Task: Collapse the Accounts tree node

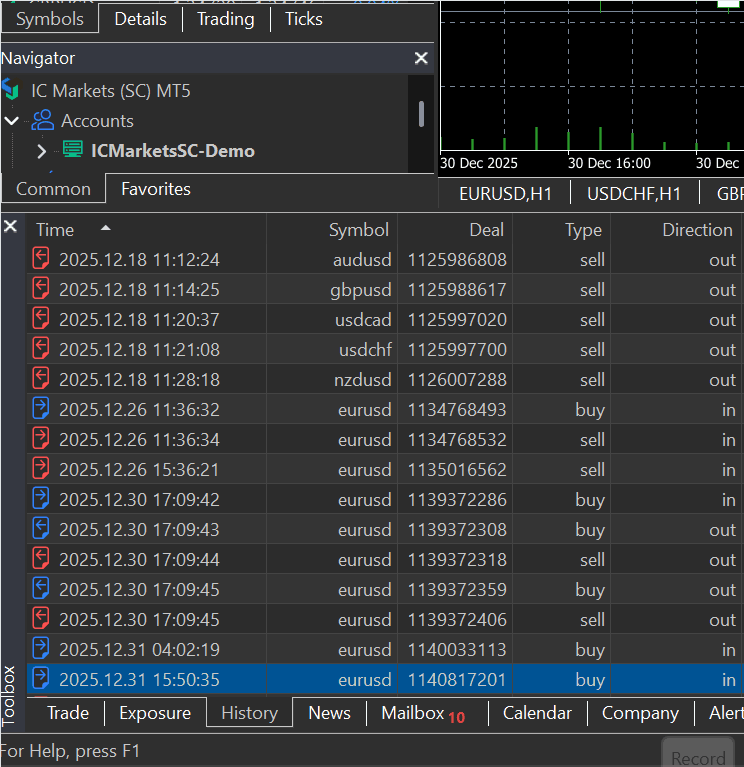Action: click(11, 120)
